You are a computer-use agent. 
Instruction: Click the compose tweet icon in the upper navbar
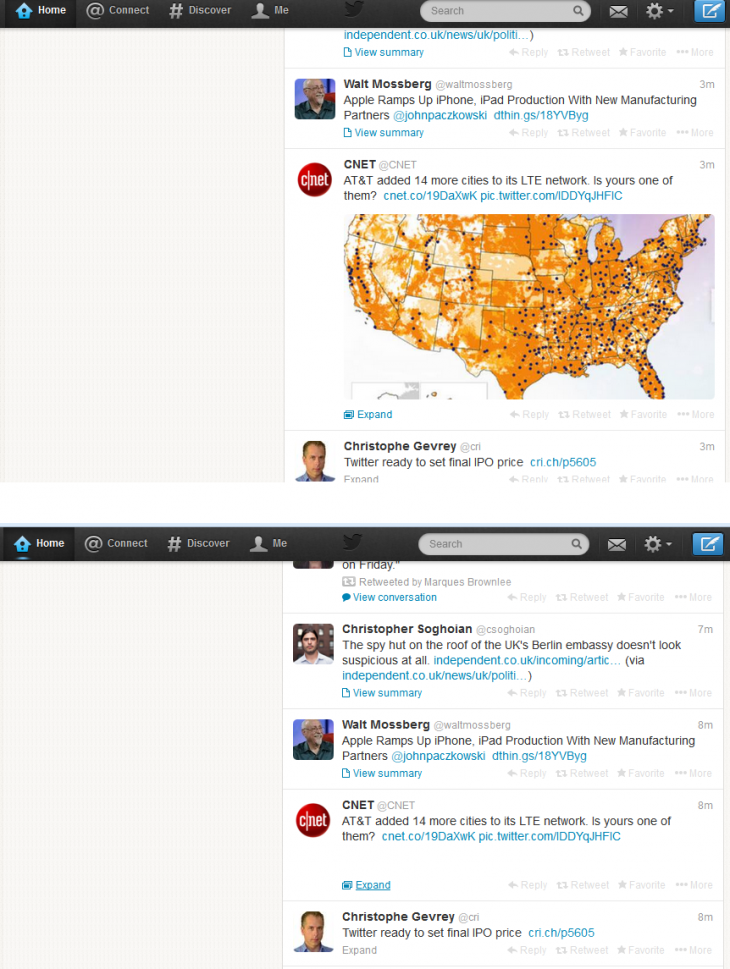coord(709,11)
